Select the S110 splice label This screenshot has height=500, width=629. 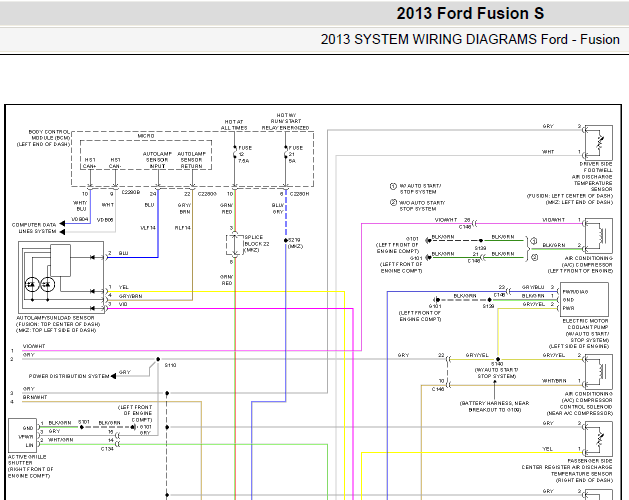point(170,365)
